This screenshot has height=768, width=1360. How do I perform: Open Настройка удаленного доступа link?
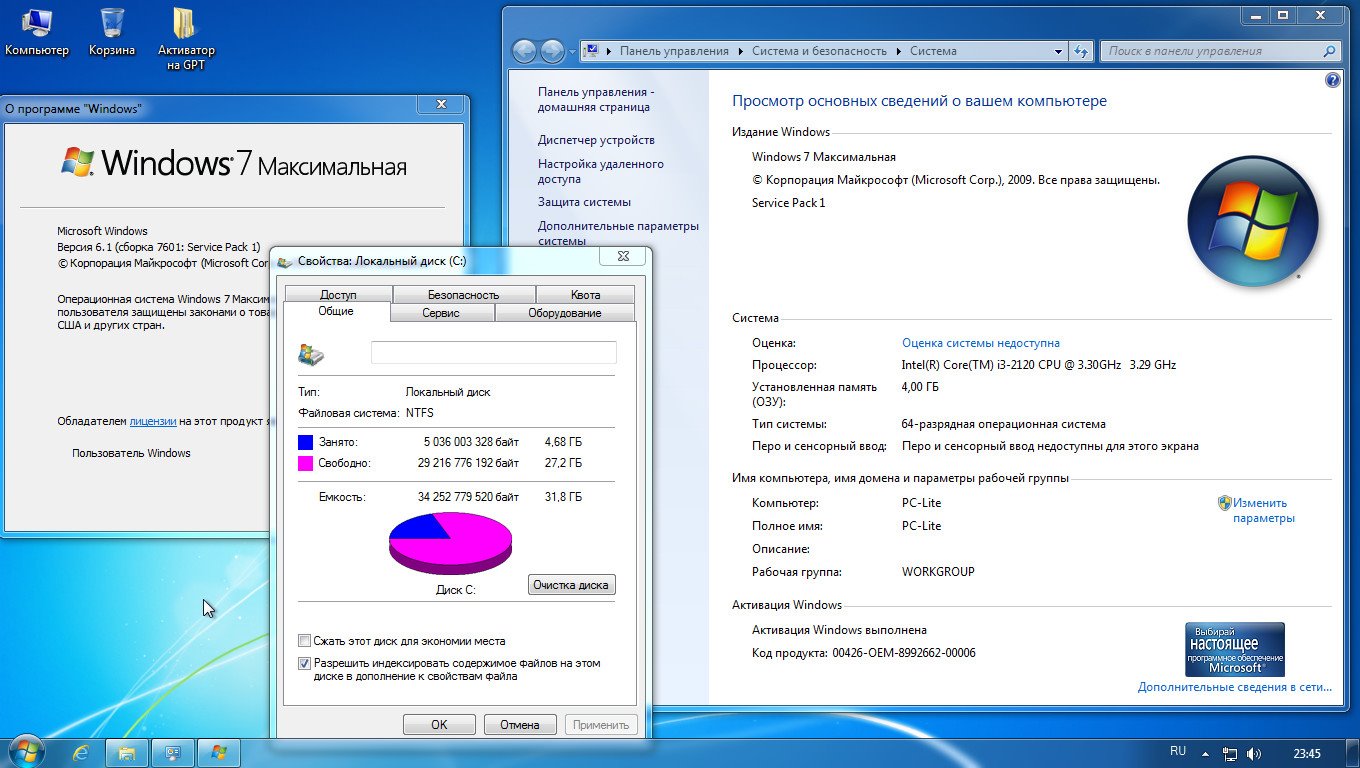[600, 171]
